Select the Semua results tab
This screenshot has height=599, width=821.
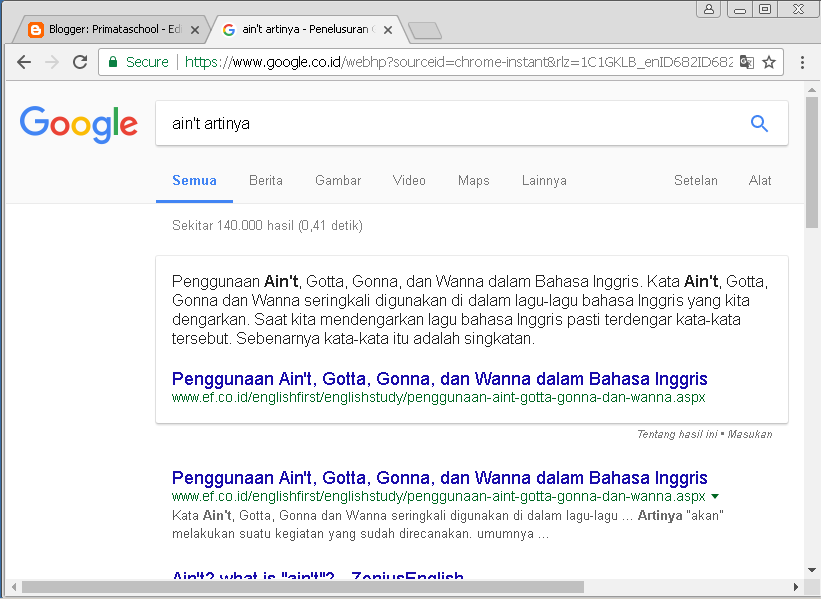[194, 181]
